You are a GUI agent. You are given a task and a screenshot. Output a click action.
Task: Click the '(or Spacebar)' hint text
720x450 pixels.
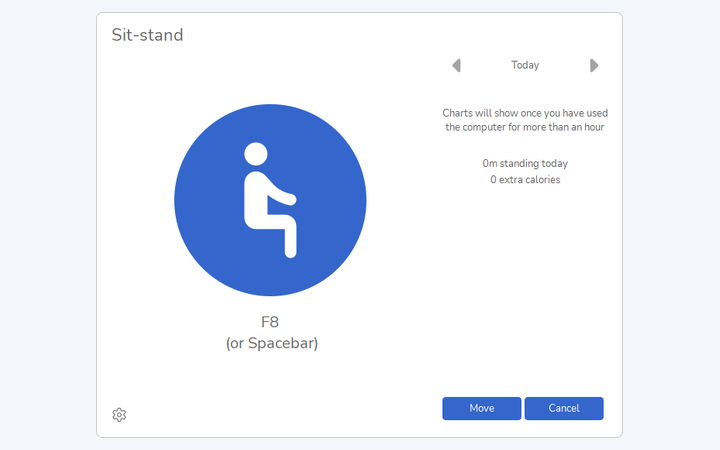[x=272, y=343]
